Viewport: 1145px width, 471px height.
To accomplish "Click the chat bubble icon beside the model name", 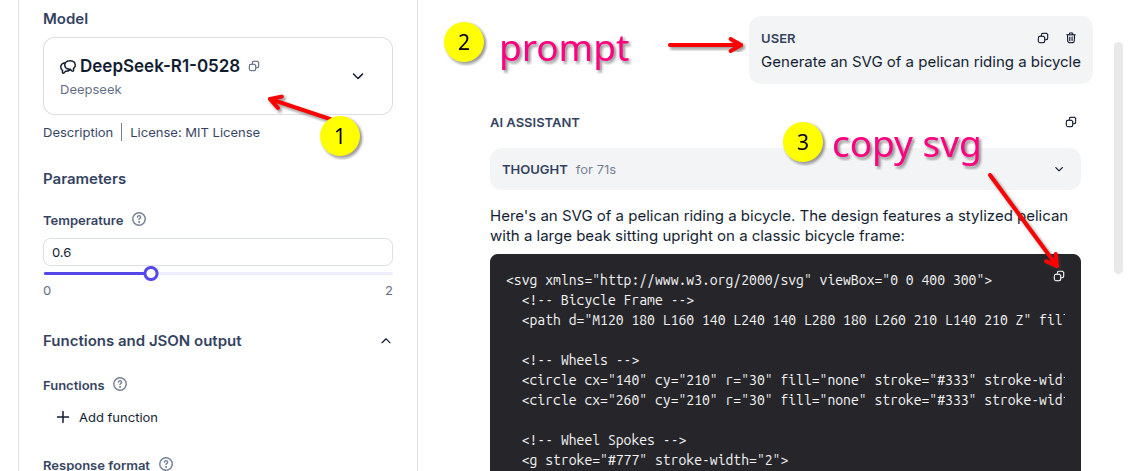I will [68, 66].
